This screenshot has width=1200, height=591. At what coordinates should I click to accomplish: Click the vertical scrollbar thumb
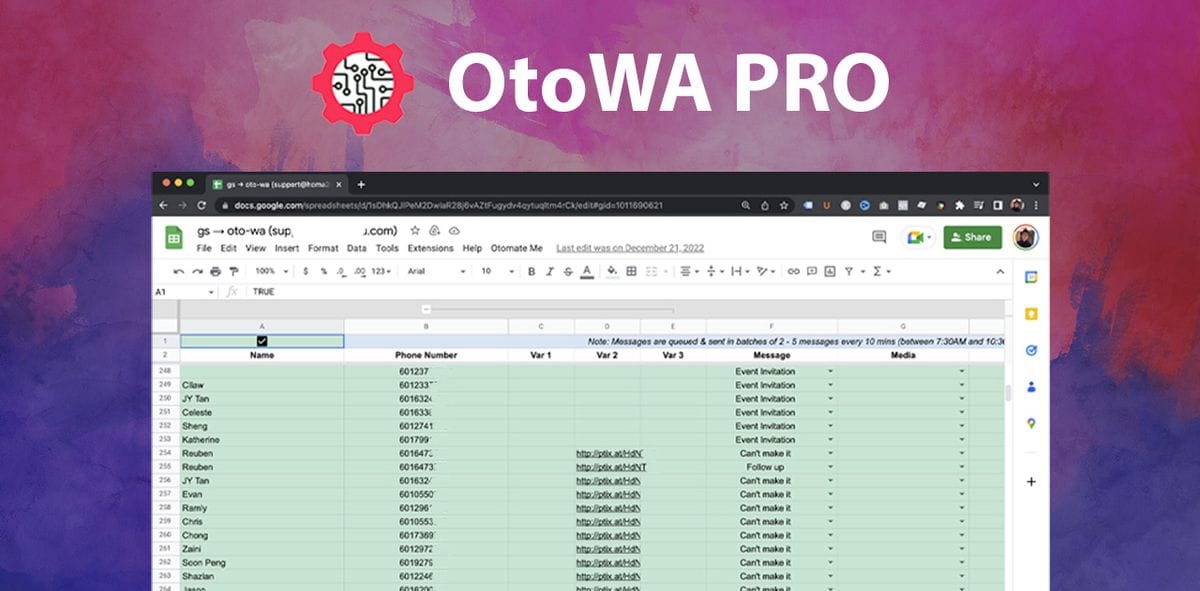click(x=1007, y=393)
